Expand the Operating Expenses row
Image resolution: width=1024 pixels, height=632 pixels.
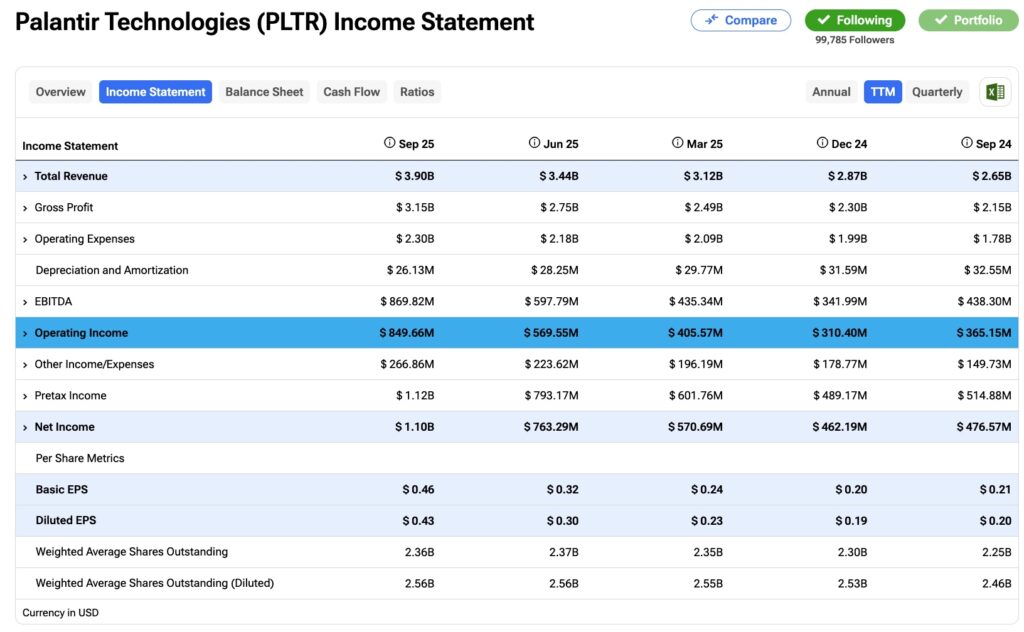point(25,240)
